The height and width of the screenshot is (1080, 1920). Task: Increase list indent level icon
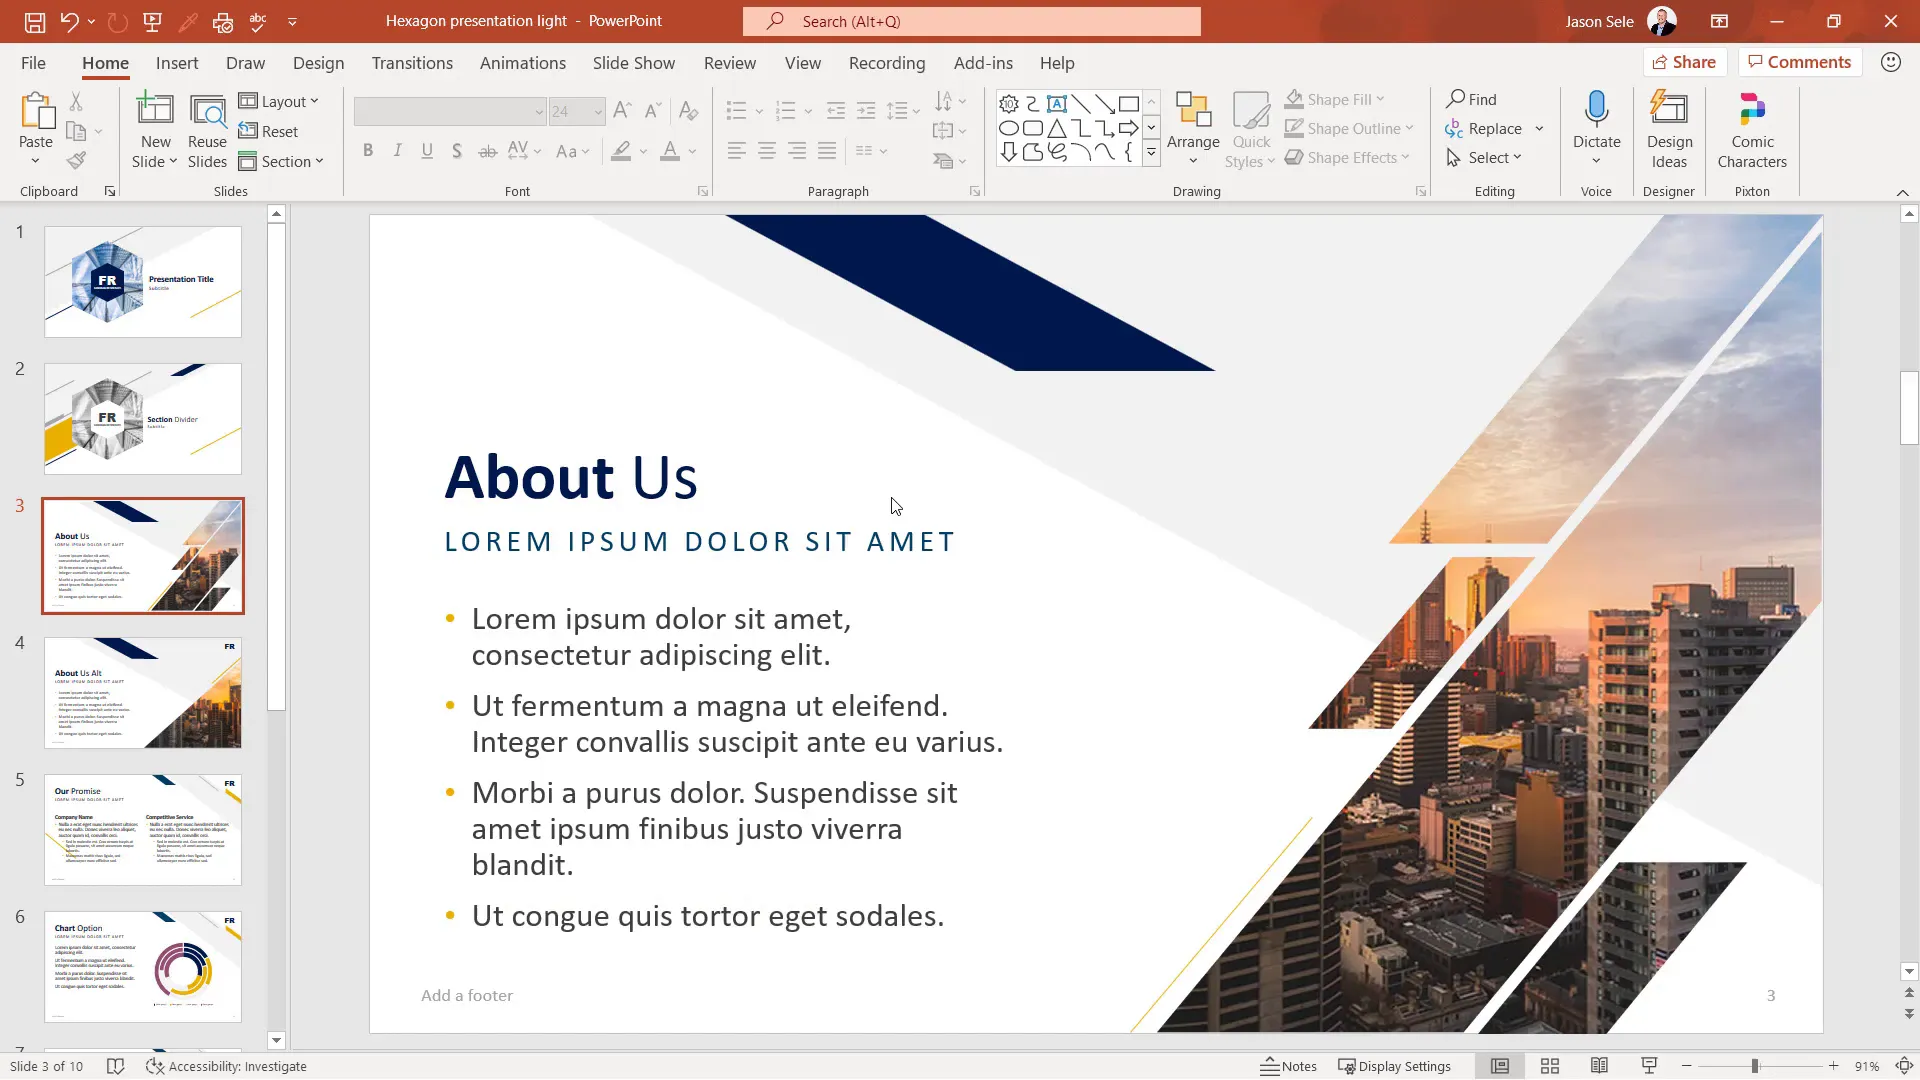tap(866, 110)
